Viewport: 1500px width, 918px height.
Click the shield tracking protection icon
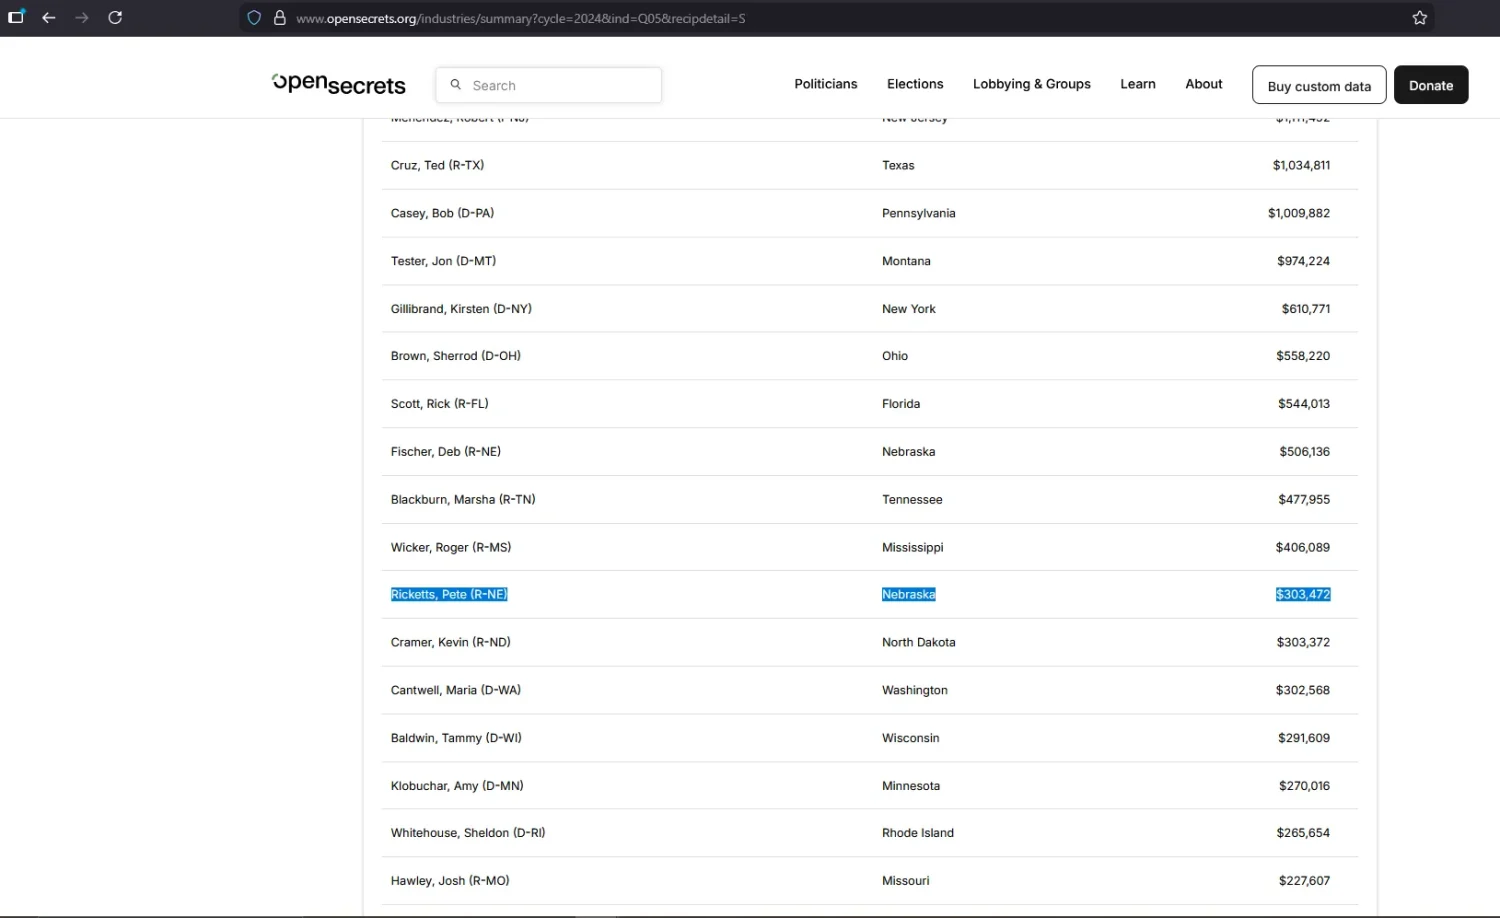tap(254, 18)
